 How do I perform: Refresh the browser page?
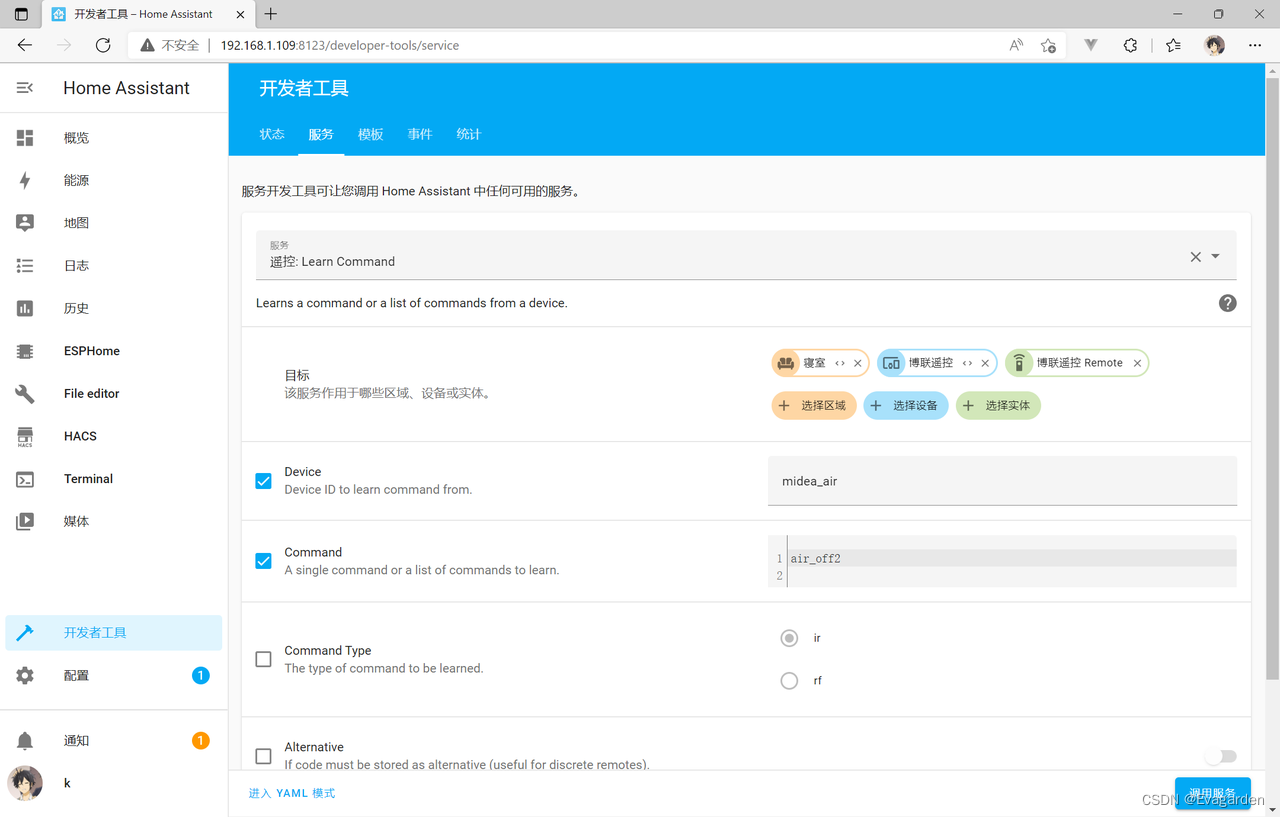pyautogui.click(x=103, y=45)
